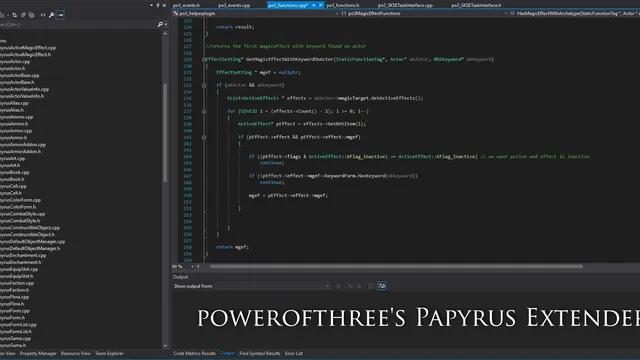Collapse the if (pEffect->effect) block

pyautogui.click(x=204, y=137)
